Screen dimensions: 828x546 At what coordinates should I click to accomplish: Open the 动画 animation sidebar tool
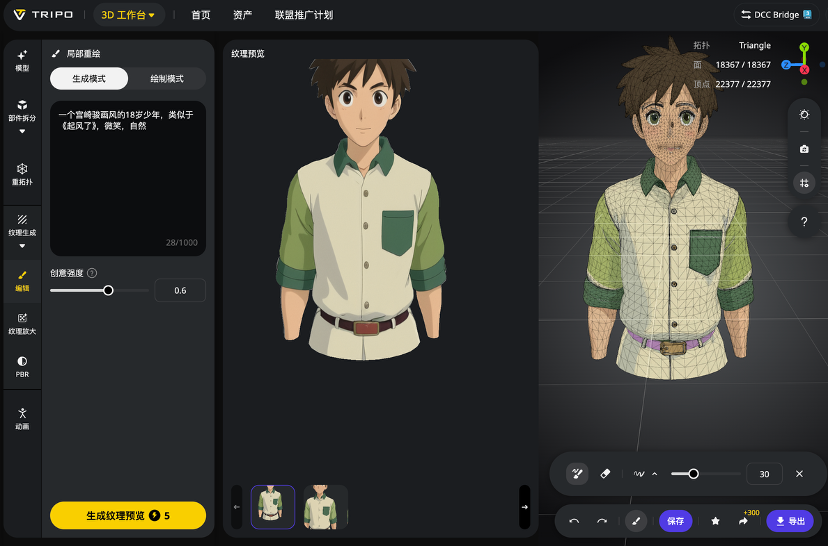pos(22,418)
